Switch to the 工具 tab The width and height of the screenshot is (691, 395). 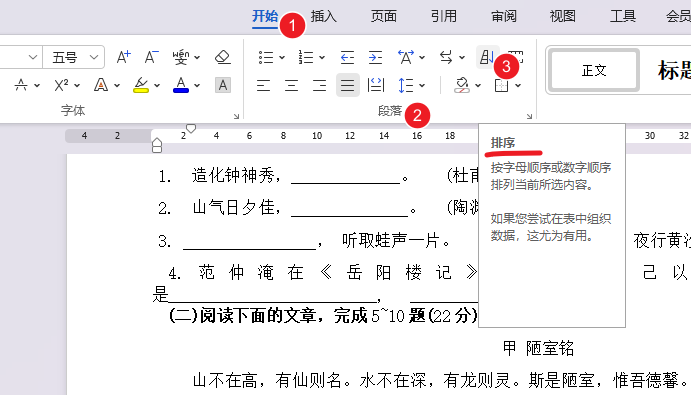tap(623, 16)
